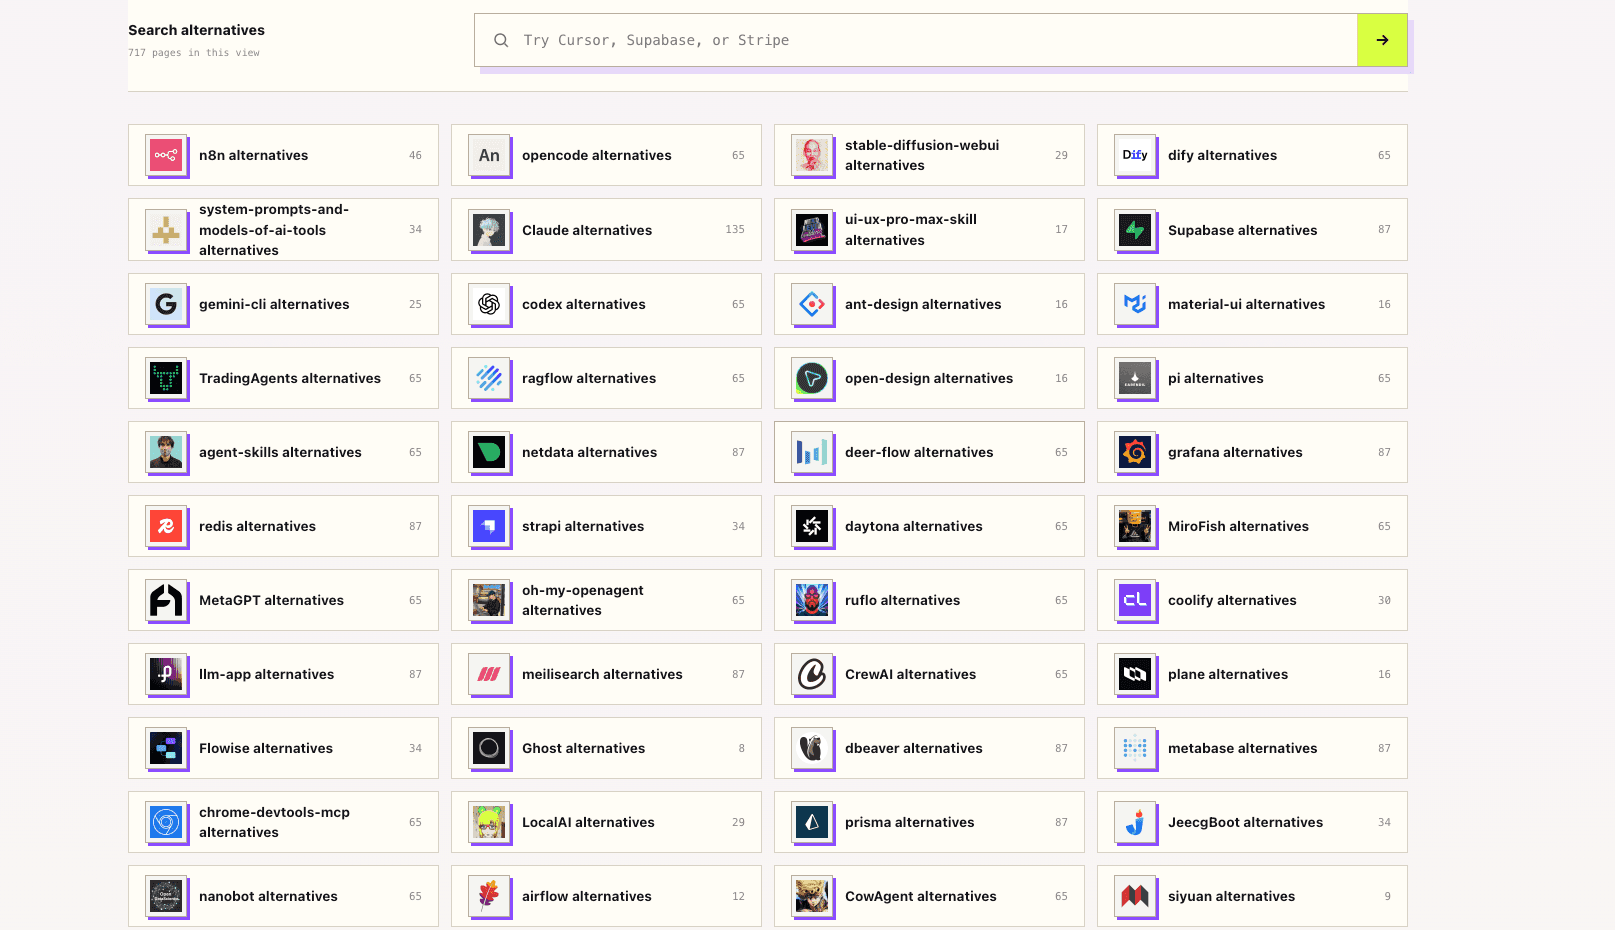
Task: Click the Dify logo icon
Action: pos(1135,155)
